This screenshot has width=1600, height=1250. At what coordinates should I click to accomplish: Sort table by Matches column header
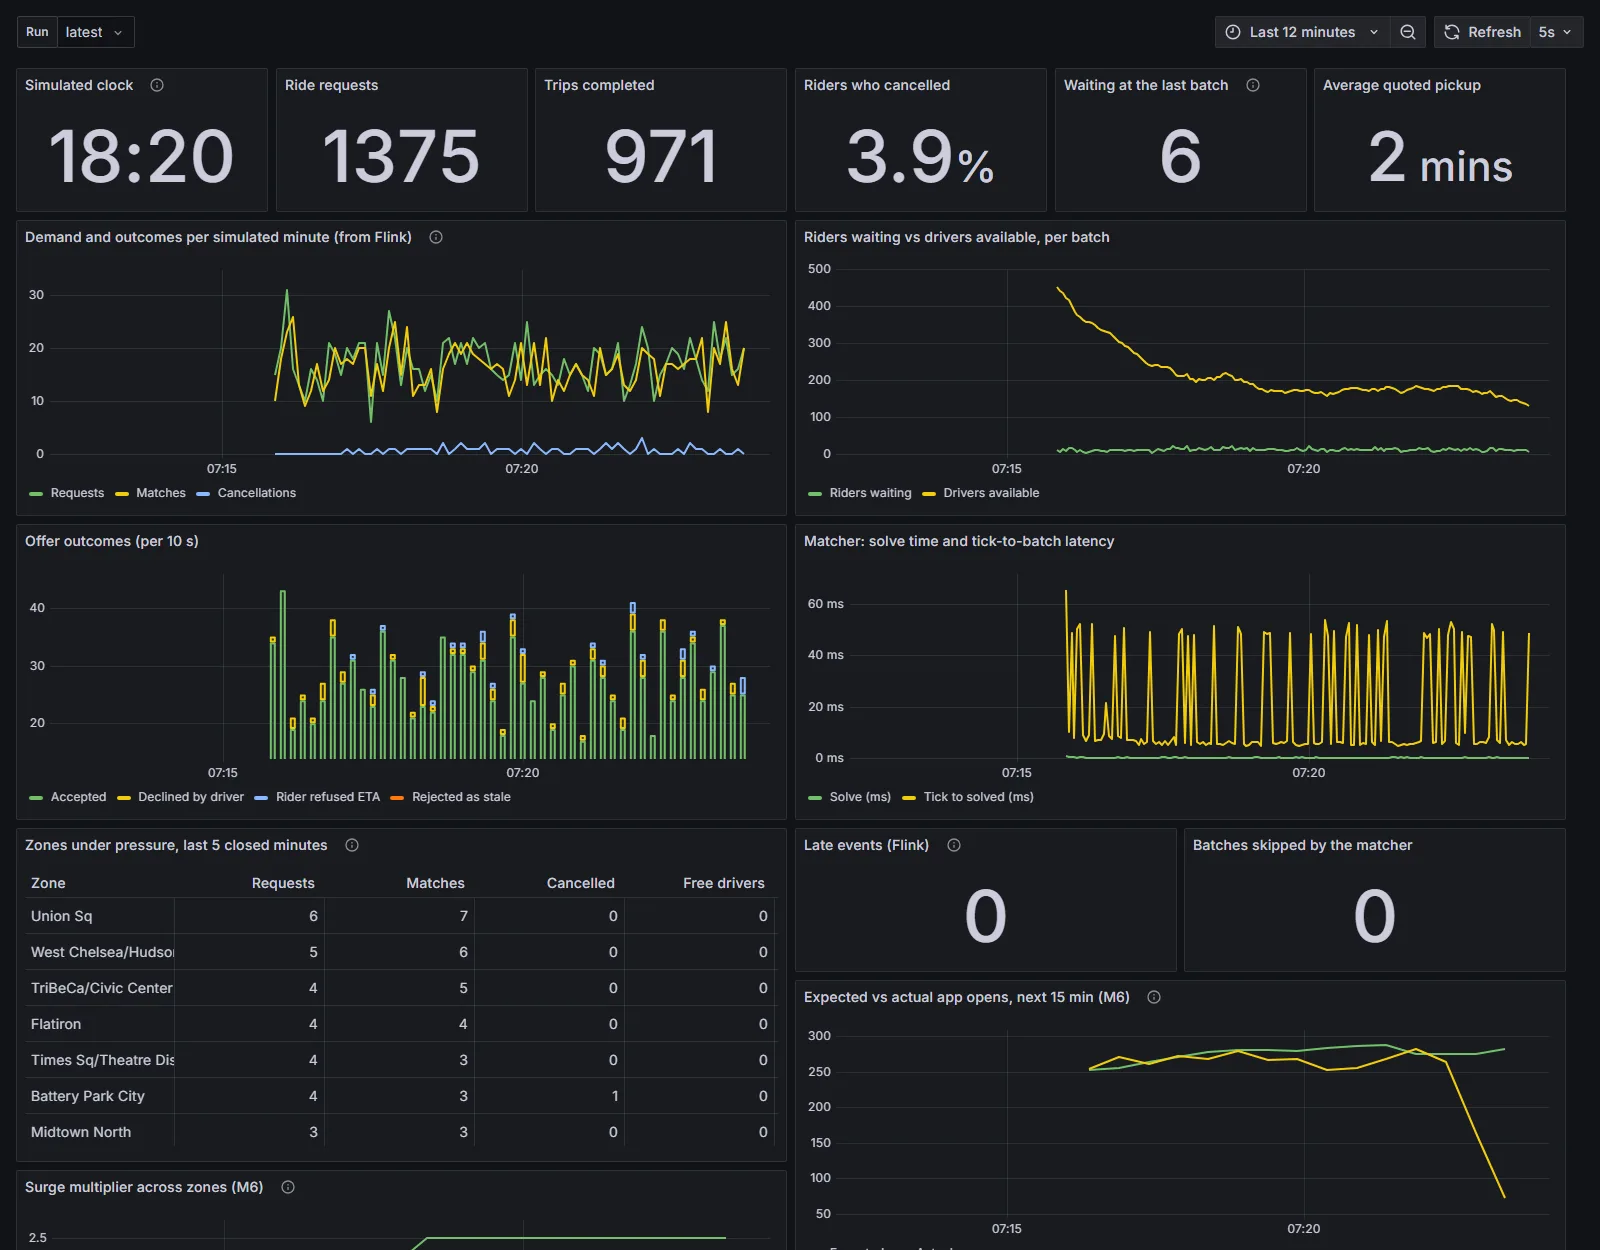point(435,883)
